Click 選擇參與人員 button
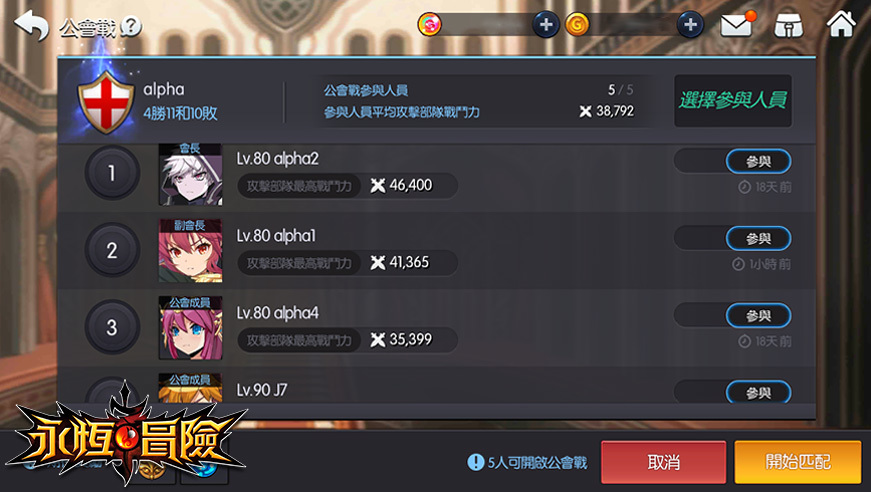Screen dimensions: 871x492 [733, 101]
